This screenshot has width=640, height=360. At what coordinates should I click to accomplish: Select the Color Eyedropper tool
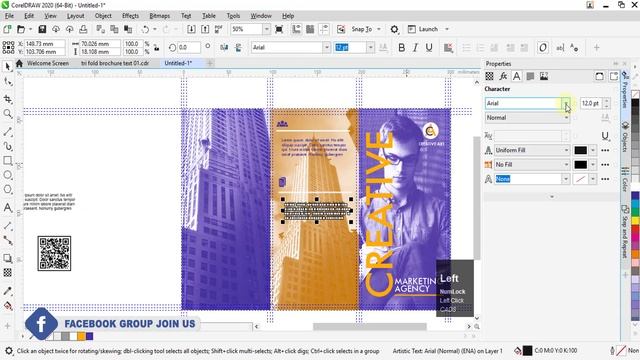(x=7, y=291)
